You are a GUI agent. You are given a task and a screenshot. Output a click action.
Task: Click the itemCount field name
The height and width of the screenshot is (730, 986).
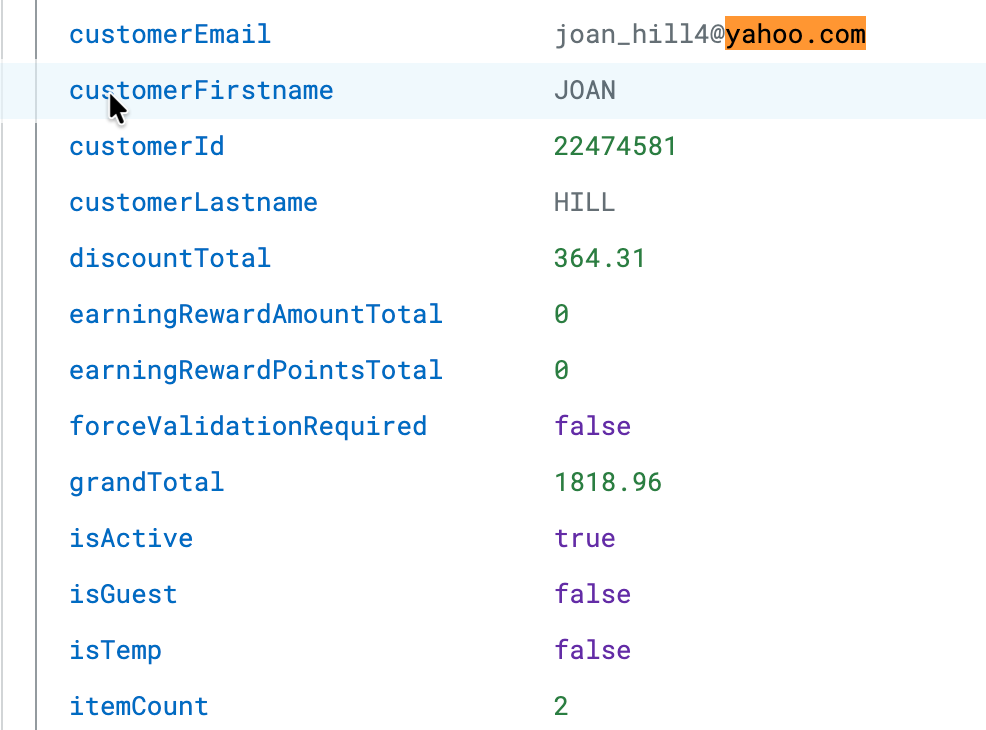click(138, 707)
